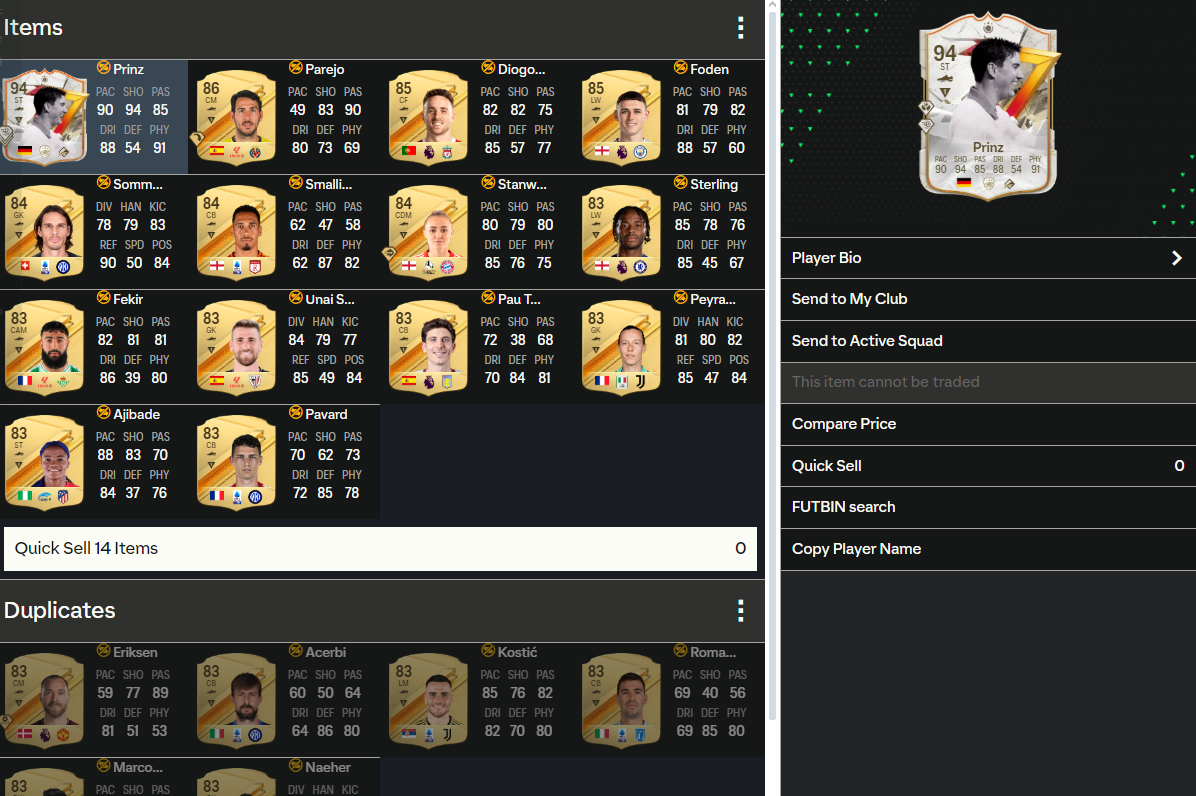Click the large Prinz card preview
The width and height of the screenshot is (1196, 796).
989,106
